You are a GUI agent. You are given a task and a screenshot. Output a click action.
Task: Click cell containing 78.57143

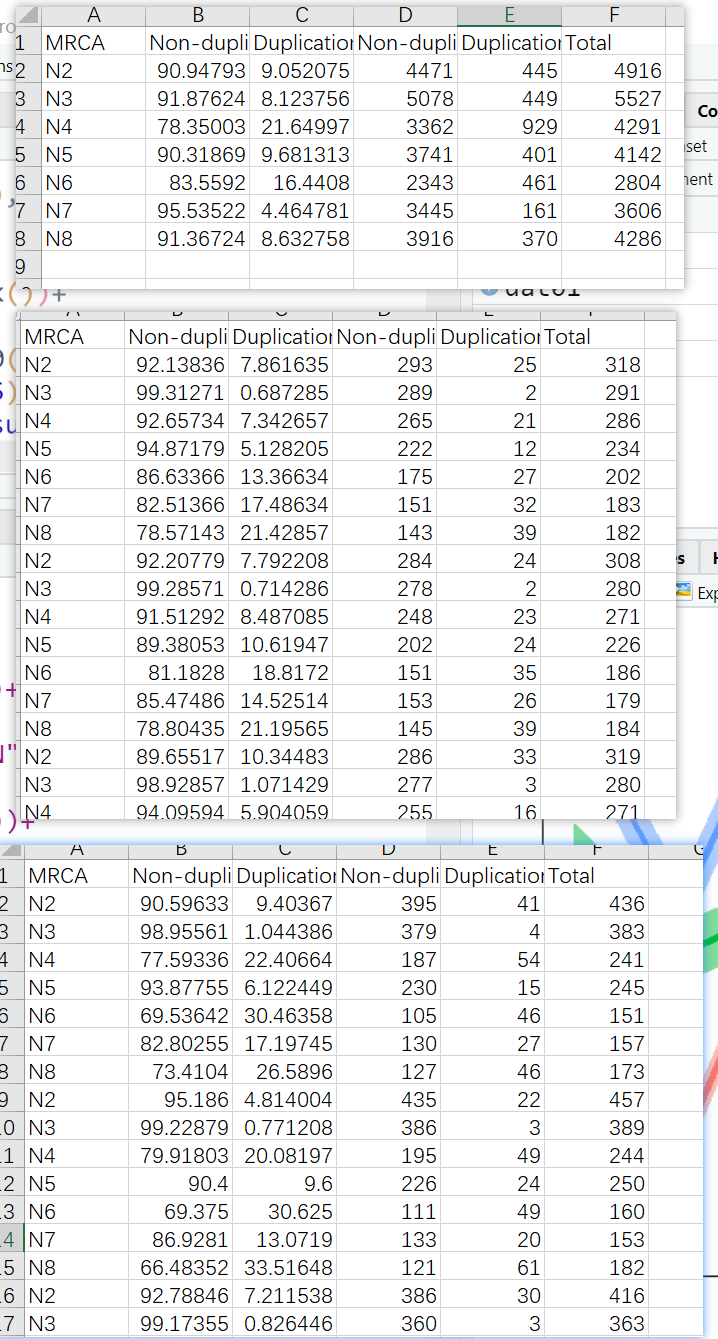click(x=177, y=532)
